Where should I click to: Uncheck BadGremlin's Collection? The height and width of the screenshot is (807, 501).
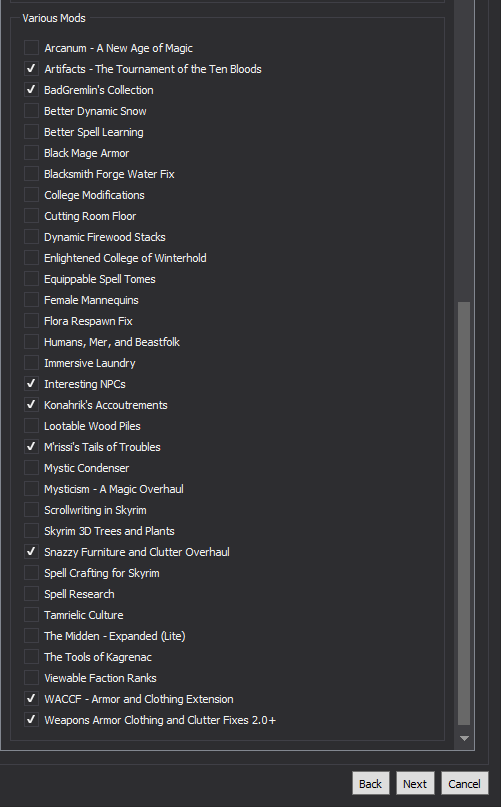(31, 90)
